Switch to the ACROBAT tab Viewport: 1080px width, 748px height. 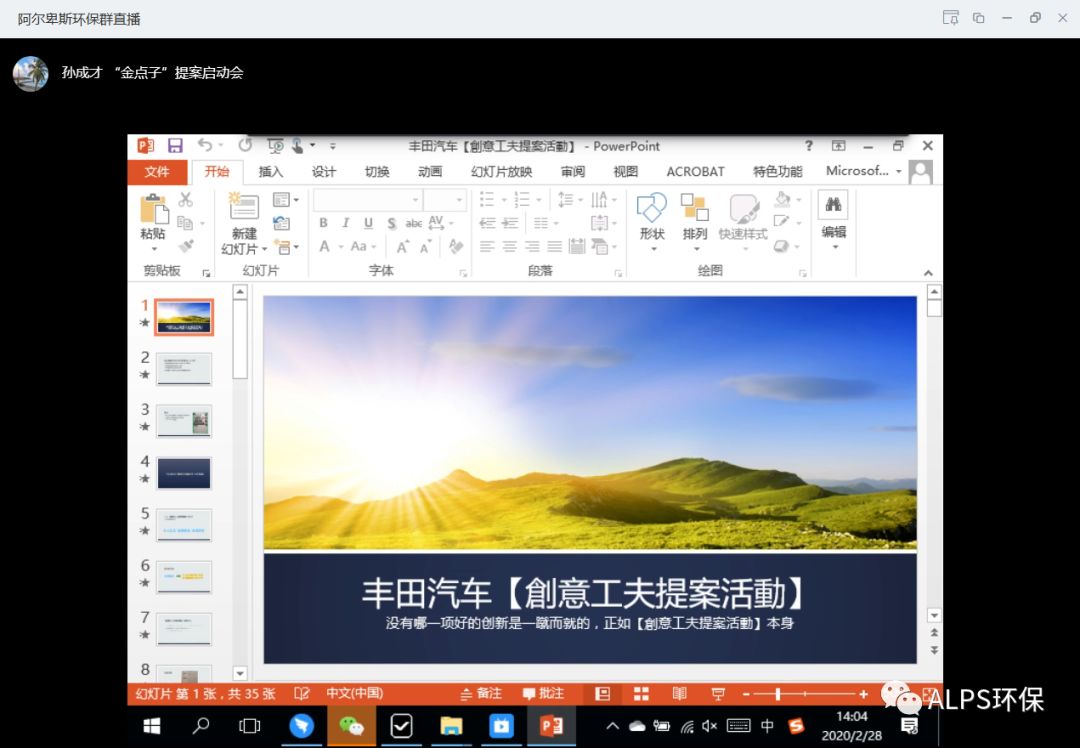[695, 172]
